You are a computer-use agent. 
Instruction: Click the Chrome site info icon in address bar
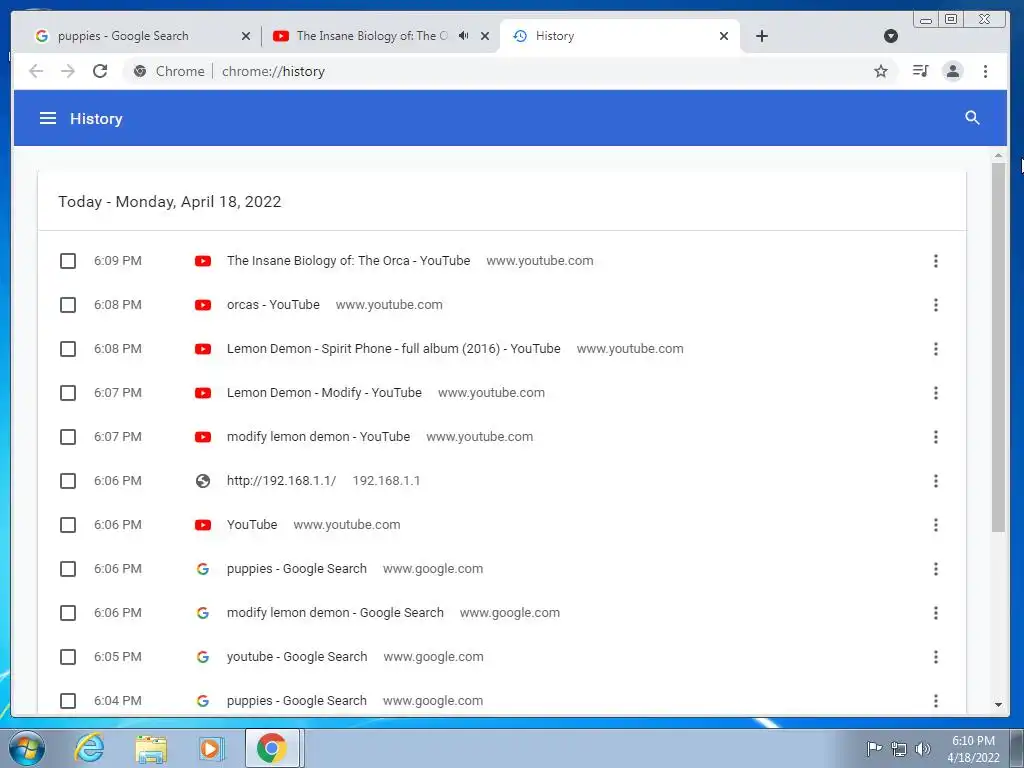tap(140, 71)
